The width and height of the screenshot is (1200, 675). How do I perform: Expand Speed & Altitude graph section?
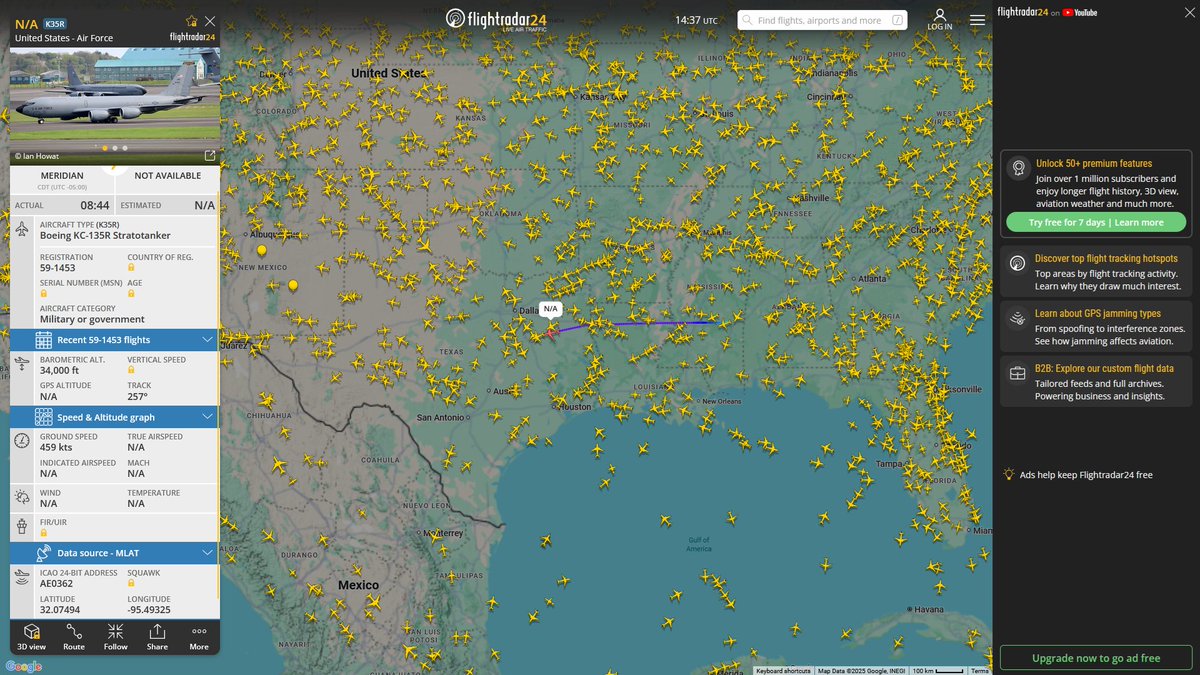click(x=114, y=417)
